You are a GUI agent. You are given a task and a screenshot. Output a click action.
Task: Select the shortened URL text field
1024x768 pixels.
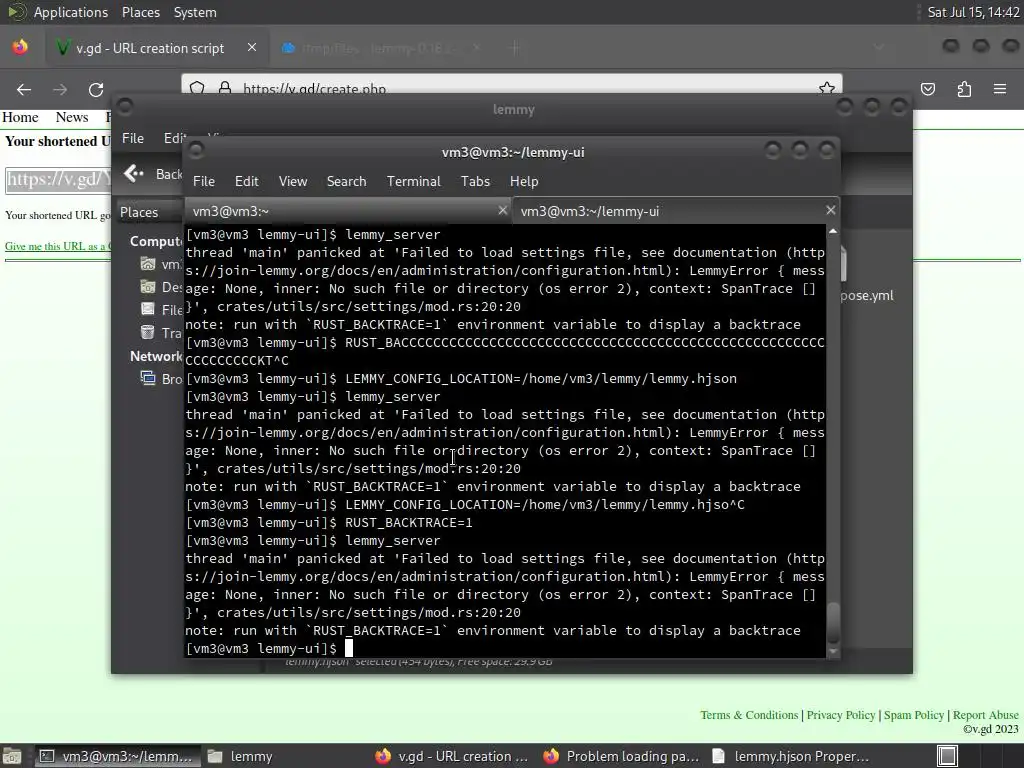click(59, 180)
